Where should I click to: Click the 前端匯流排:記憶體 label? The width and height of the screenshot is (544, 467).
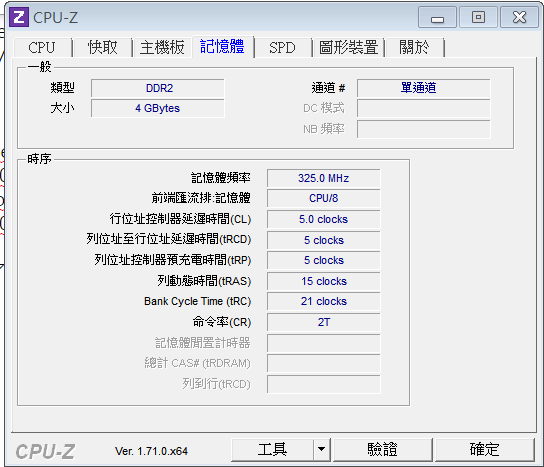pos(201,198)
